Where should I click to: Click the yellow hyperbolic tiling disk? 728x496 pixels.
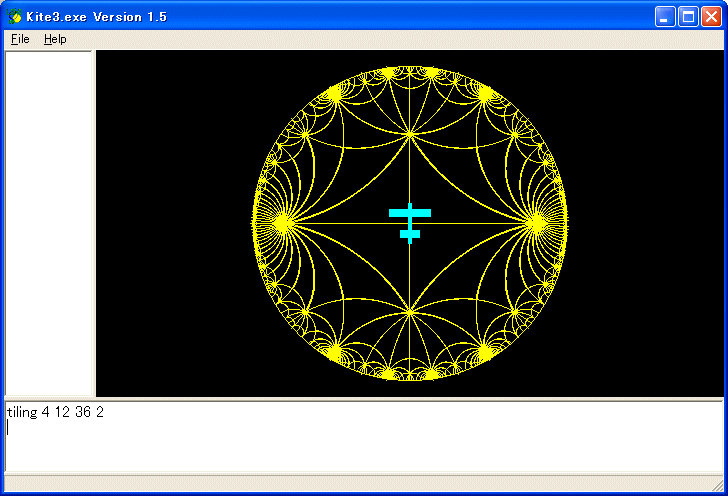point(410,223)
